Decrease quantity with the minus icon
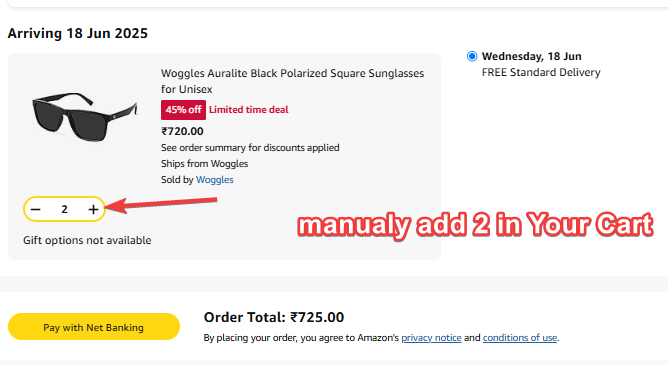The height and width of the screenshot is (365, 668). click(x=36, y=209)
